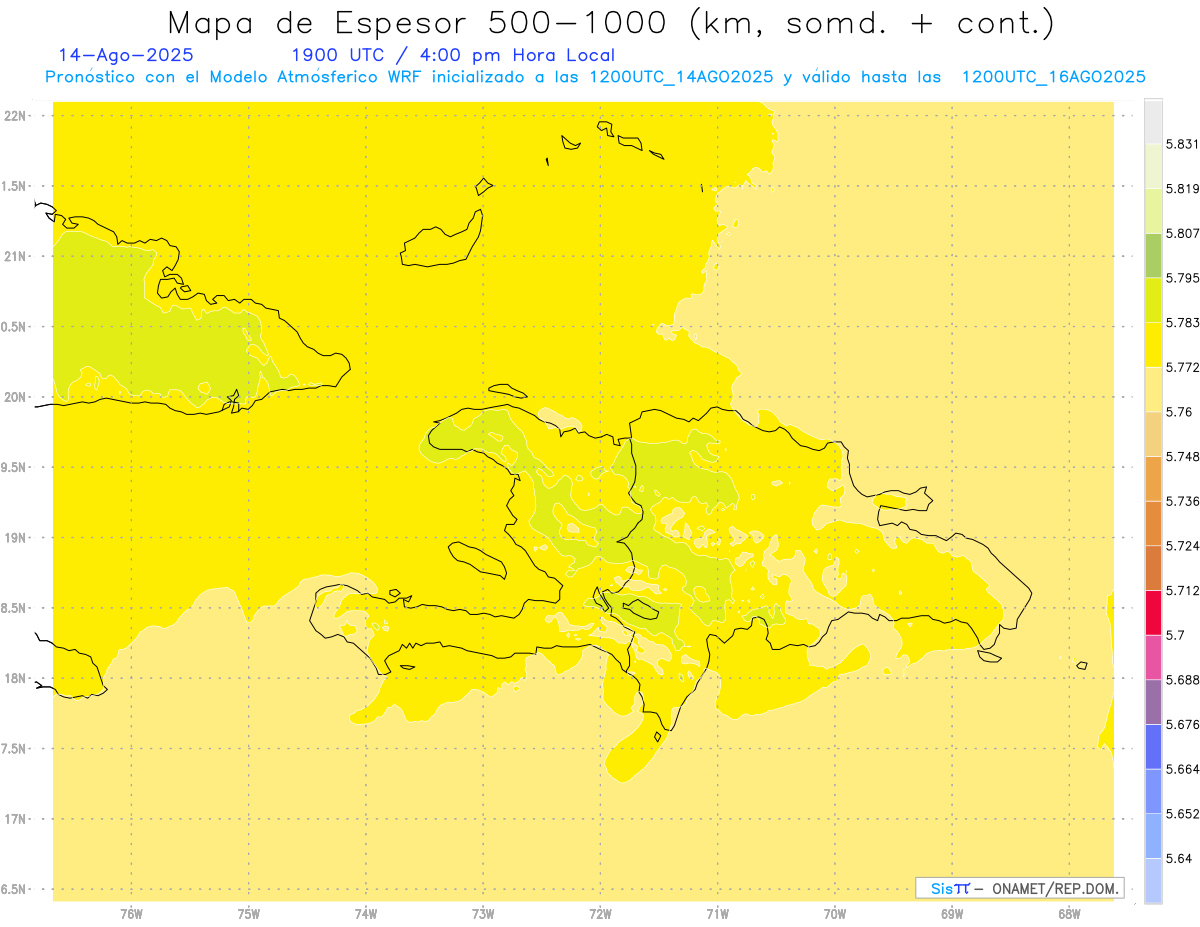The image size is (1200, 927).
Task: Select the dark green legend swatch below 5.807
Action: click(x=1153, y=255)
